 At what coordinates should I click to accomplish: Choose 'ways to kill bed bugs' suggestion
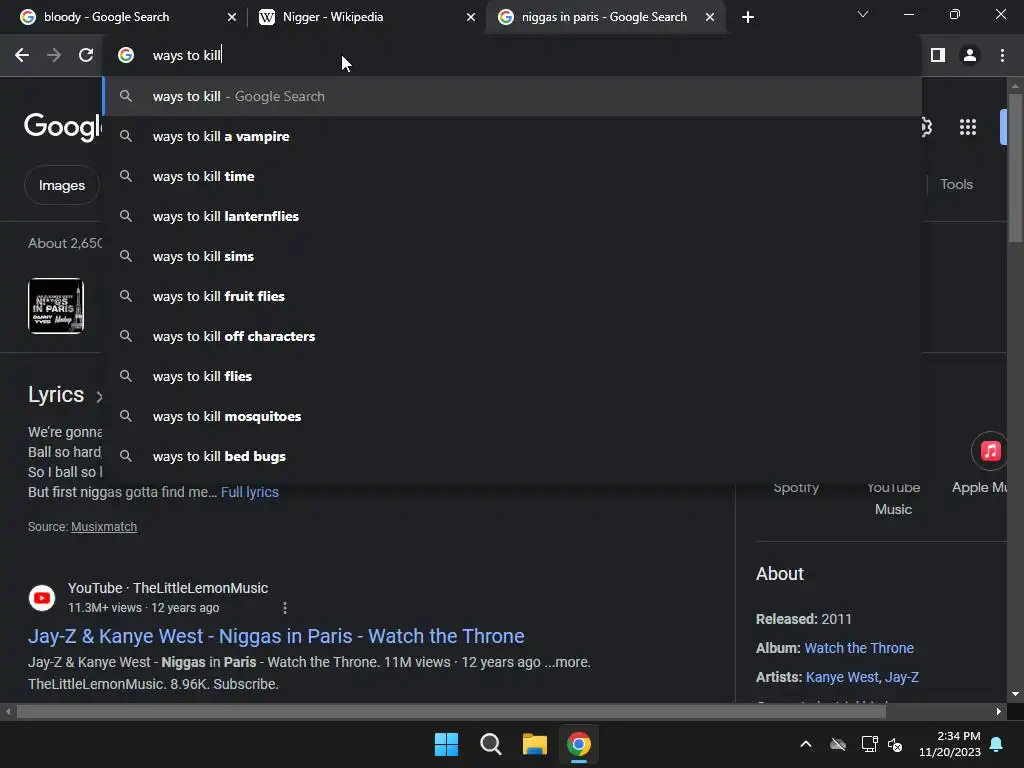pos(512,456)
